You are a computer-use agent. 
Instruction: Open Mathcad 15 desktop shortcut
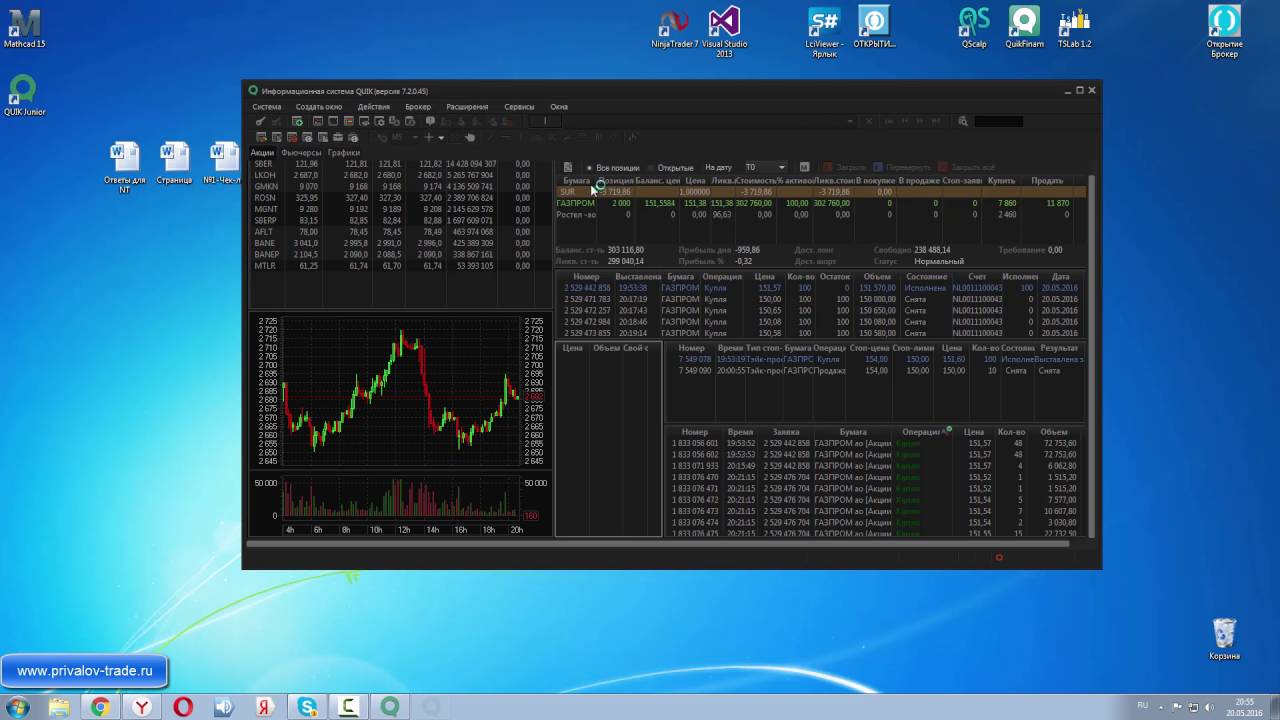[x=24, y=29]
